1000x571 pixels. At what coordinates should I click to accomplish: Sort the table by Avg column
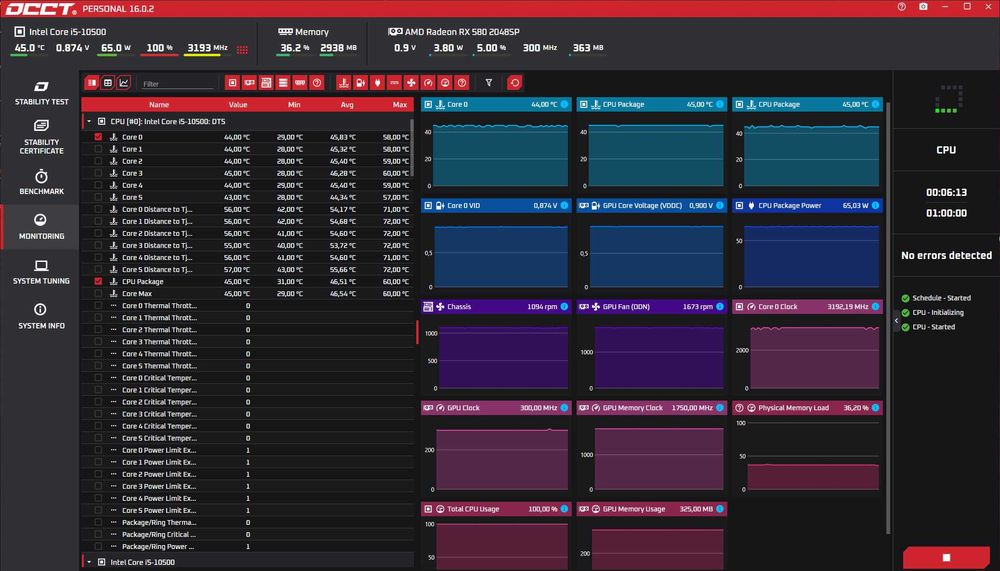[x=347, y=105]
